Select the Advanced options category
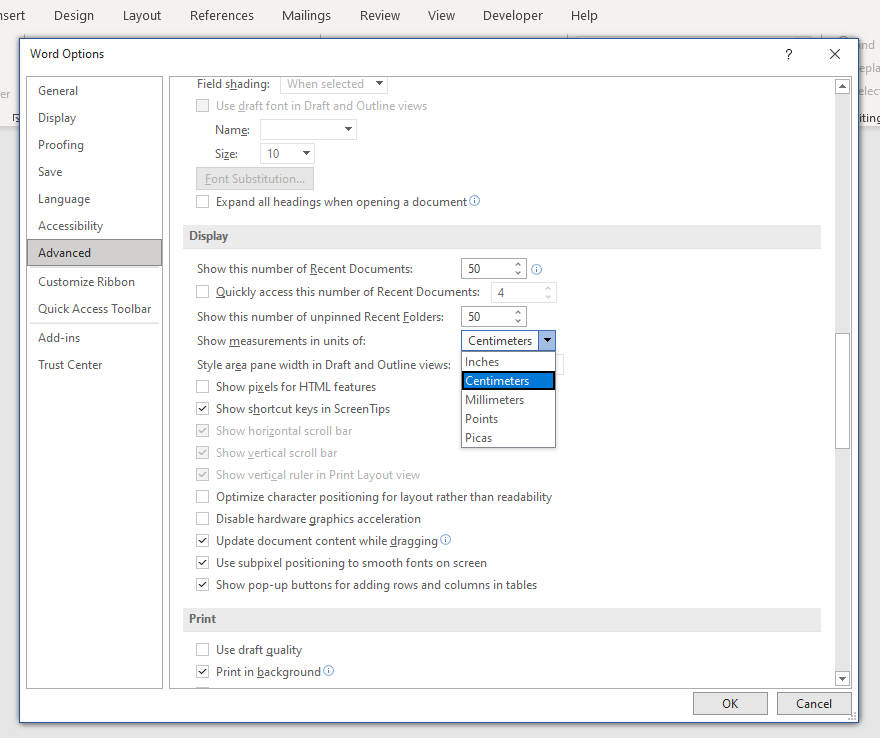The width and height of the screenshot is (880, 738). coord(94,253)
